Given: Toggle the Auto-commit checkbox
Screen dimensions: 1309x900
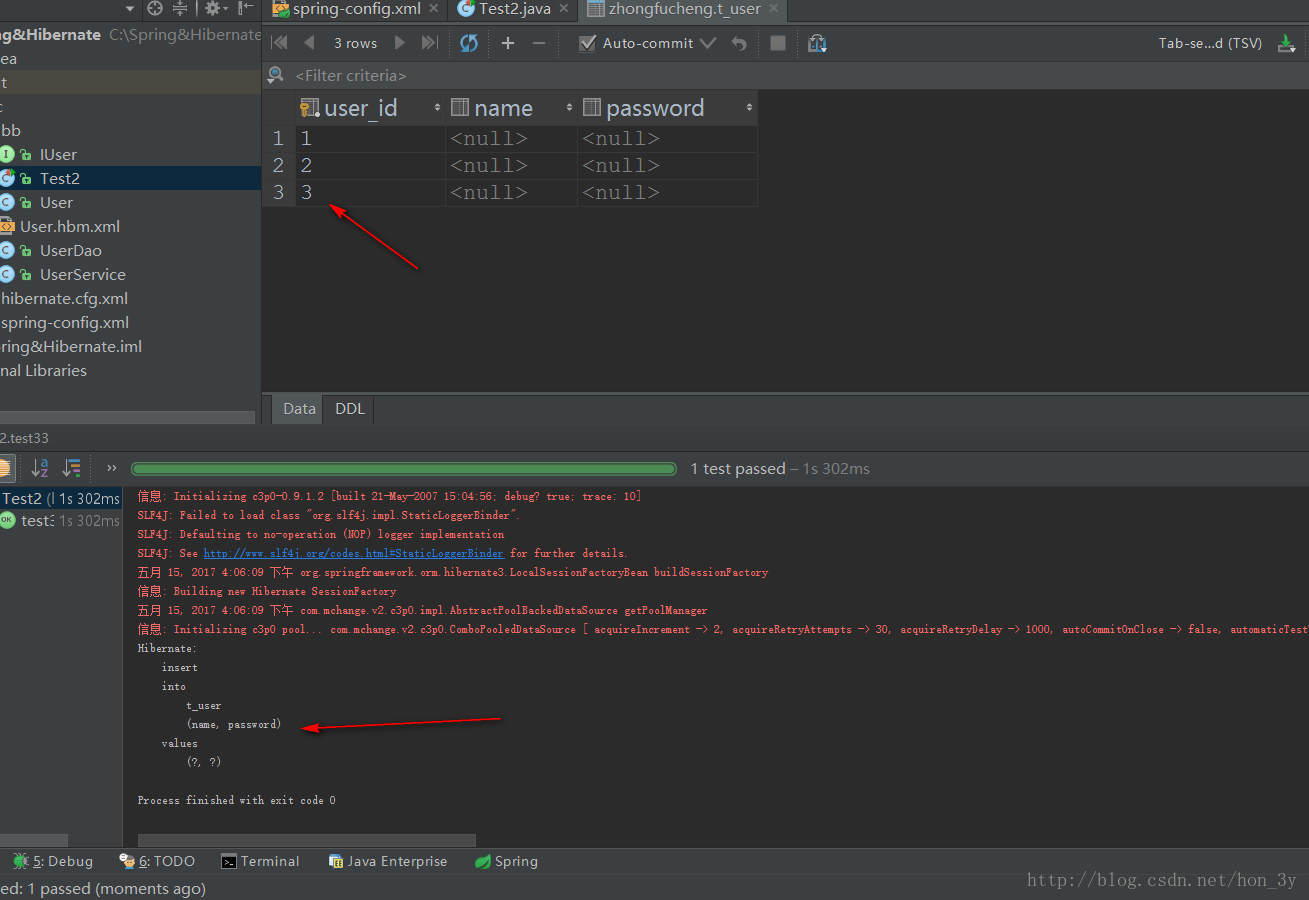Looking at the screenshot, I should click(588, 43).
